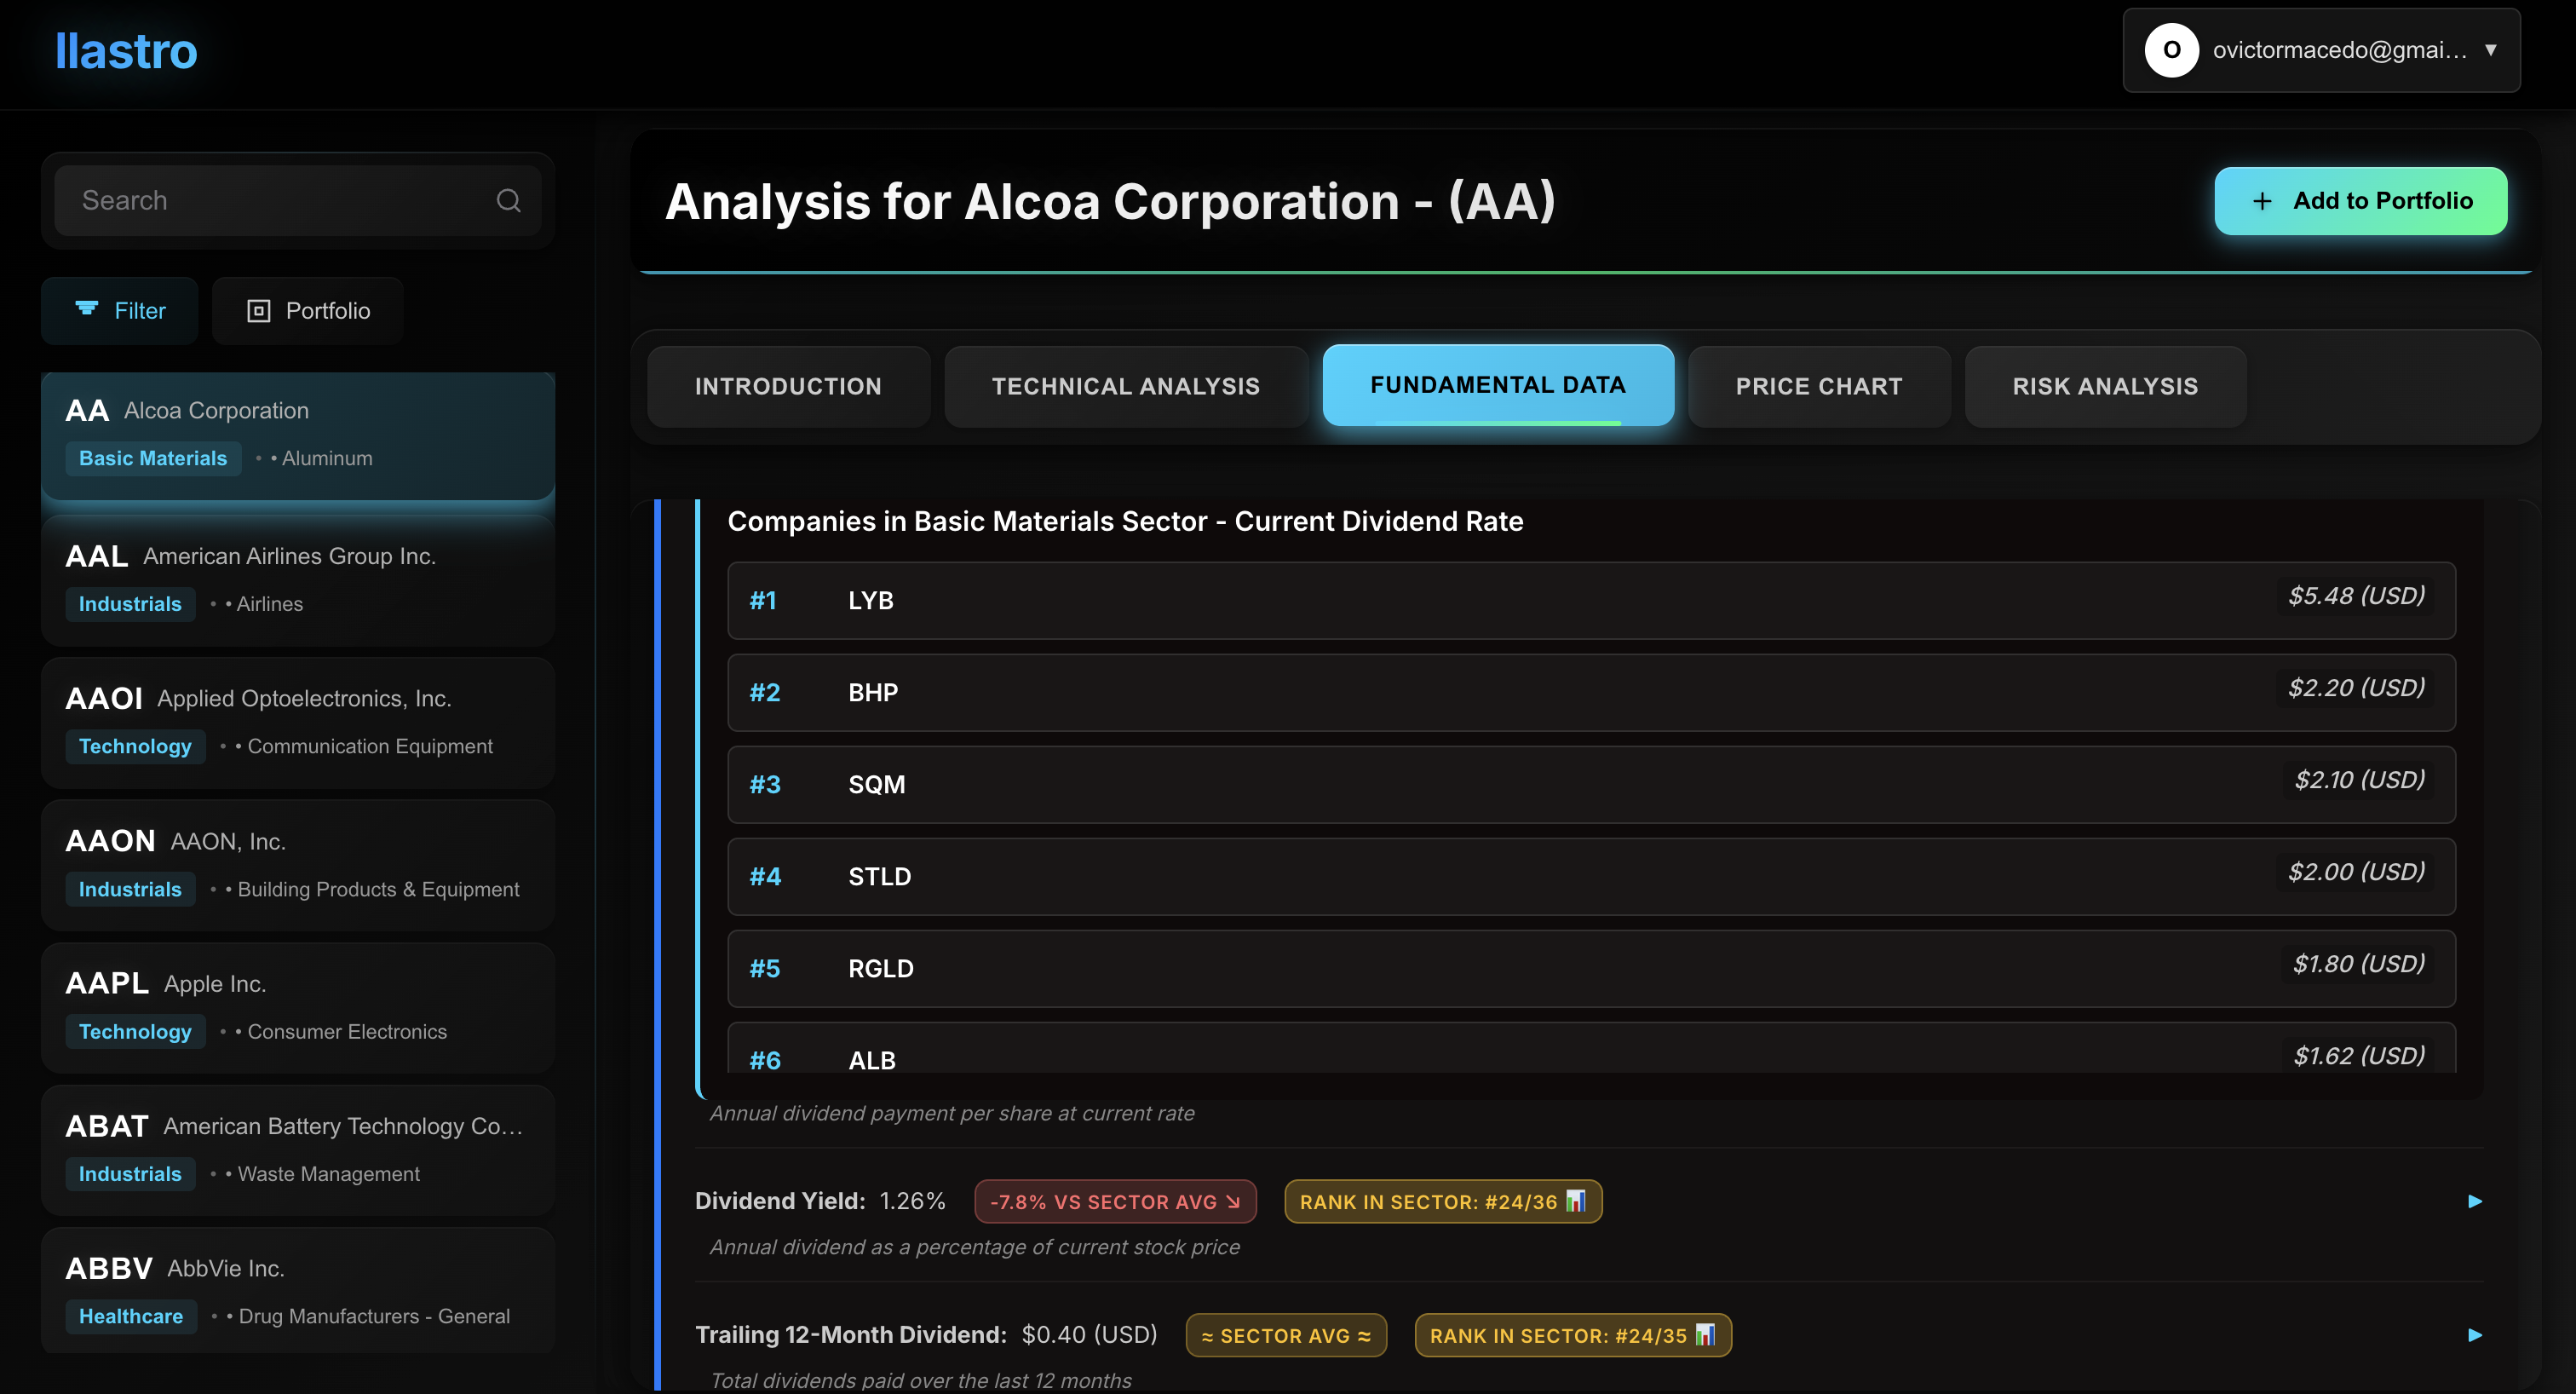The width and height of the screenshot is (2576, 1394).
Task: Click the Analysis for Alcoa Corporation heading
Action: [x=1110, y=201]
